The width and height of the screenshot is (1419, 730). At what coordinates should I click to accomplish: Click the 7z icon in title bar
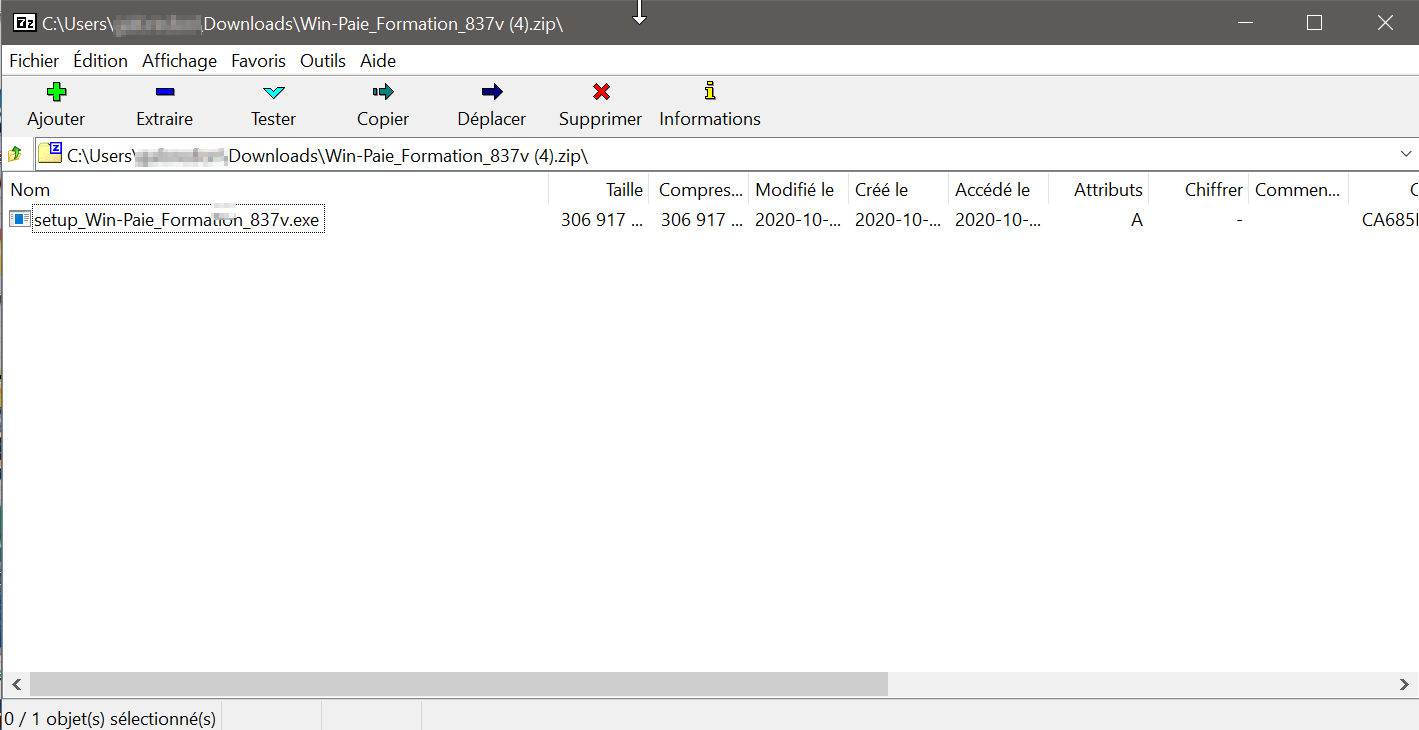point(23,23)
